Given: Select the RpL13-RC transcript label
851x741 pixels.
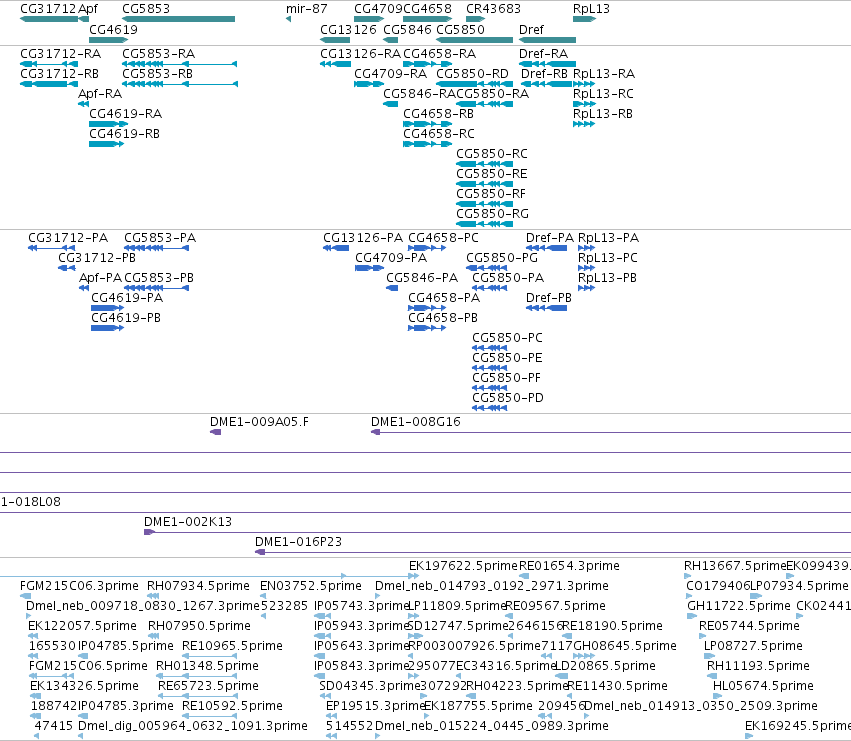Looking at the screenshot, I should click(604, 93).
